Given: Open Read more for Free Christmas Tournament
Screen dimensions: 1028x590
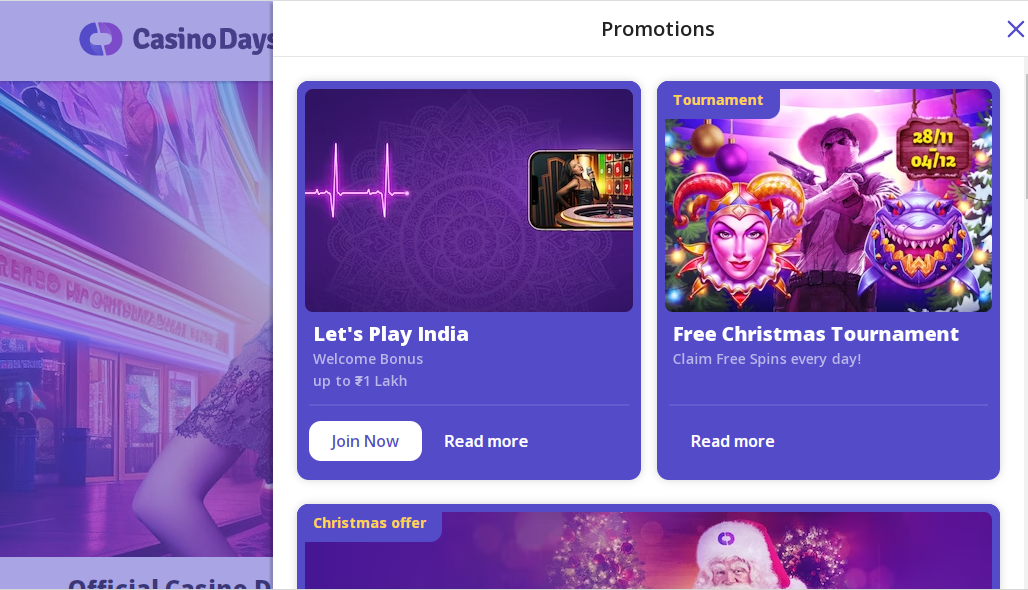Looking at the screenshot, I should point(732,441).
